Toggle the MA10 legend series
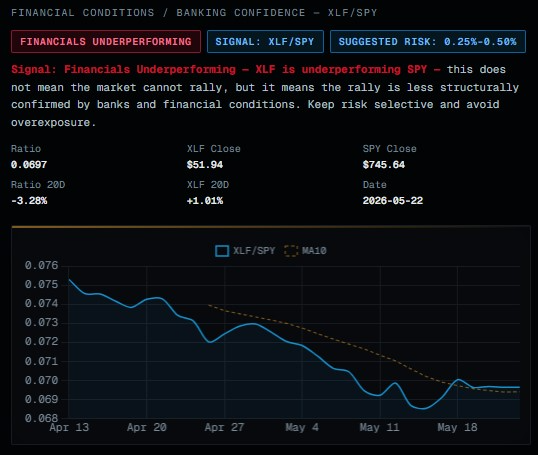The image size is (538, 455). point(305,251)
